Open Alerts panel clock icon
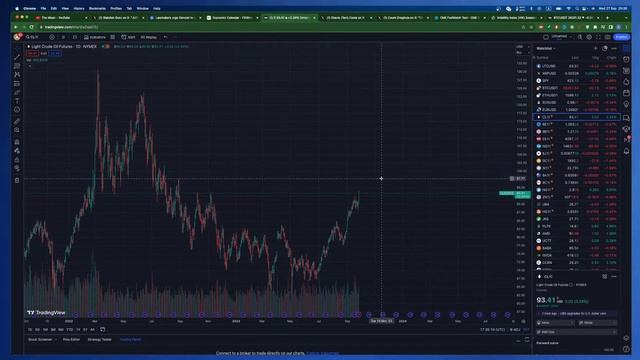 (626, 59)
